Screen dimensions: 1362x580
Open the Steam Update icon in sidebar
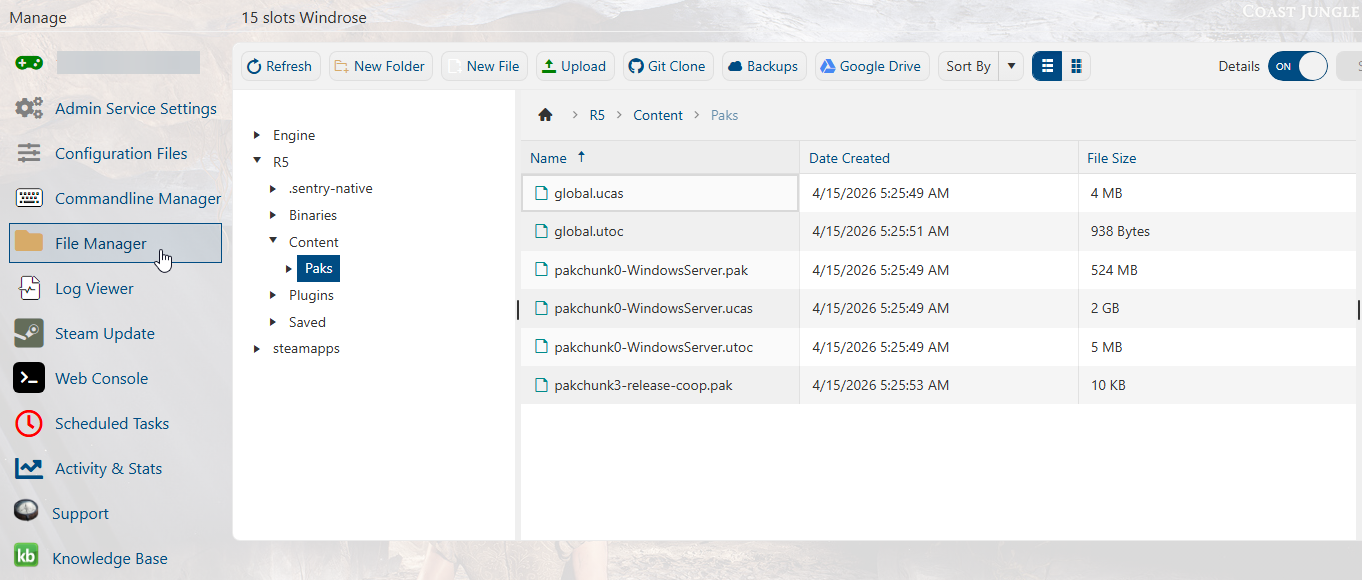(29, 333)
